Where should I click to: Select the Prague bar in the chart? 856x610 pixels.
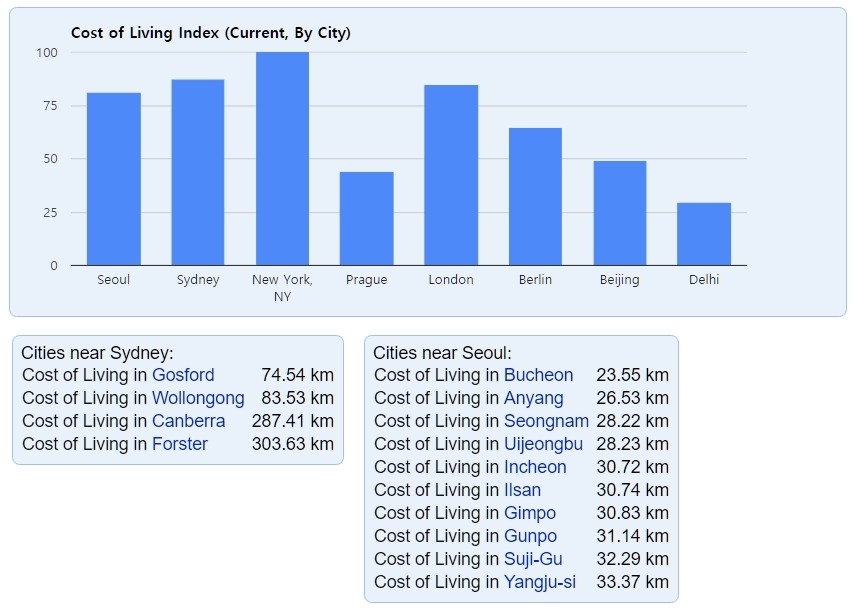[x=366, y=218]
